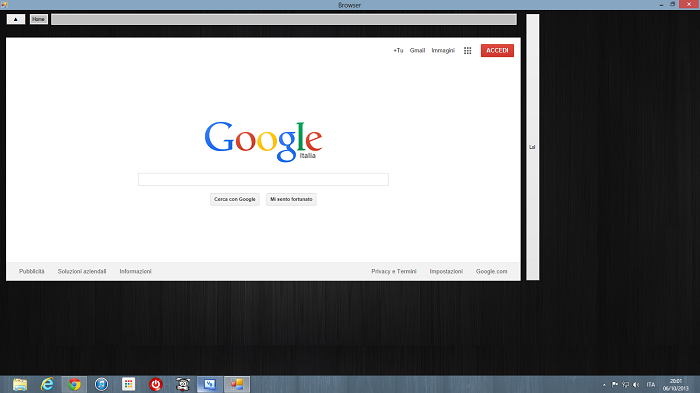The image size is (700, 393).
Task: Click the Home button
Action: coord(38,19)
